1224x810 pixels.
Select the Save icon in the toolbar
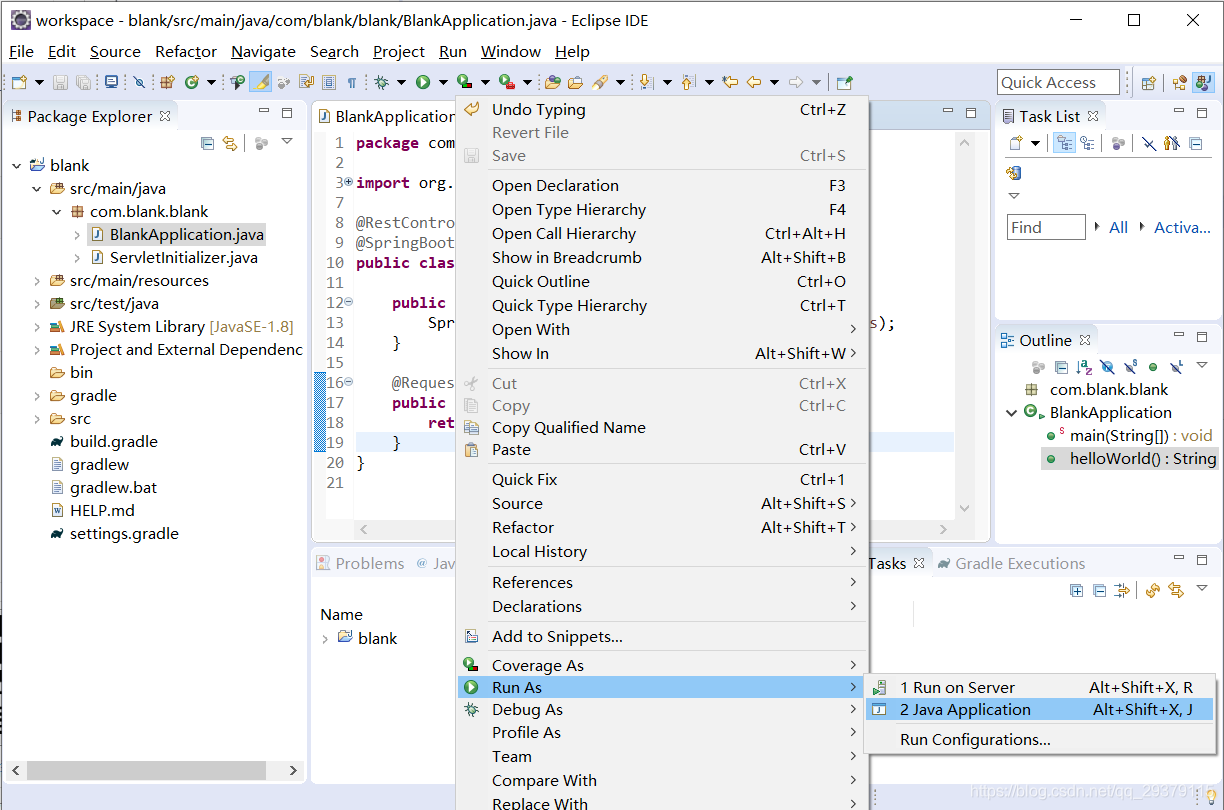[x=60, y=82]
